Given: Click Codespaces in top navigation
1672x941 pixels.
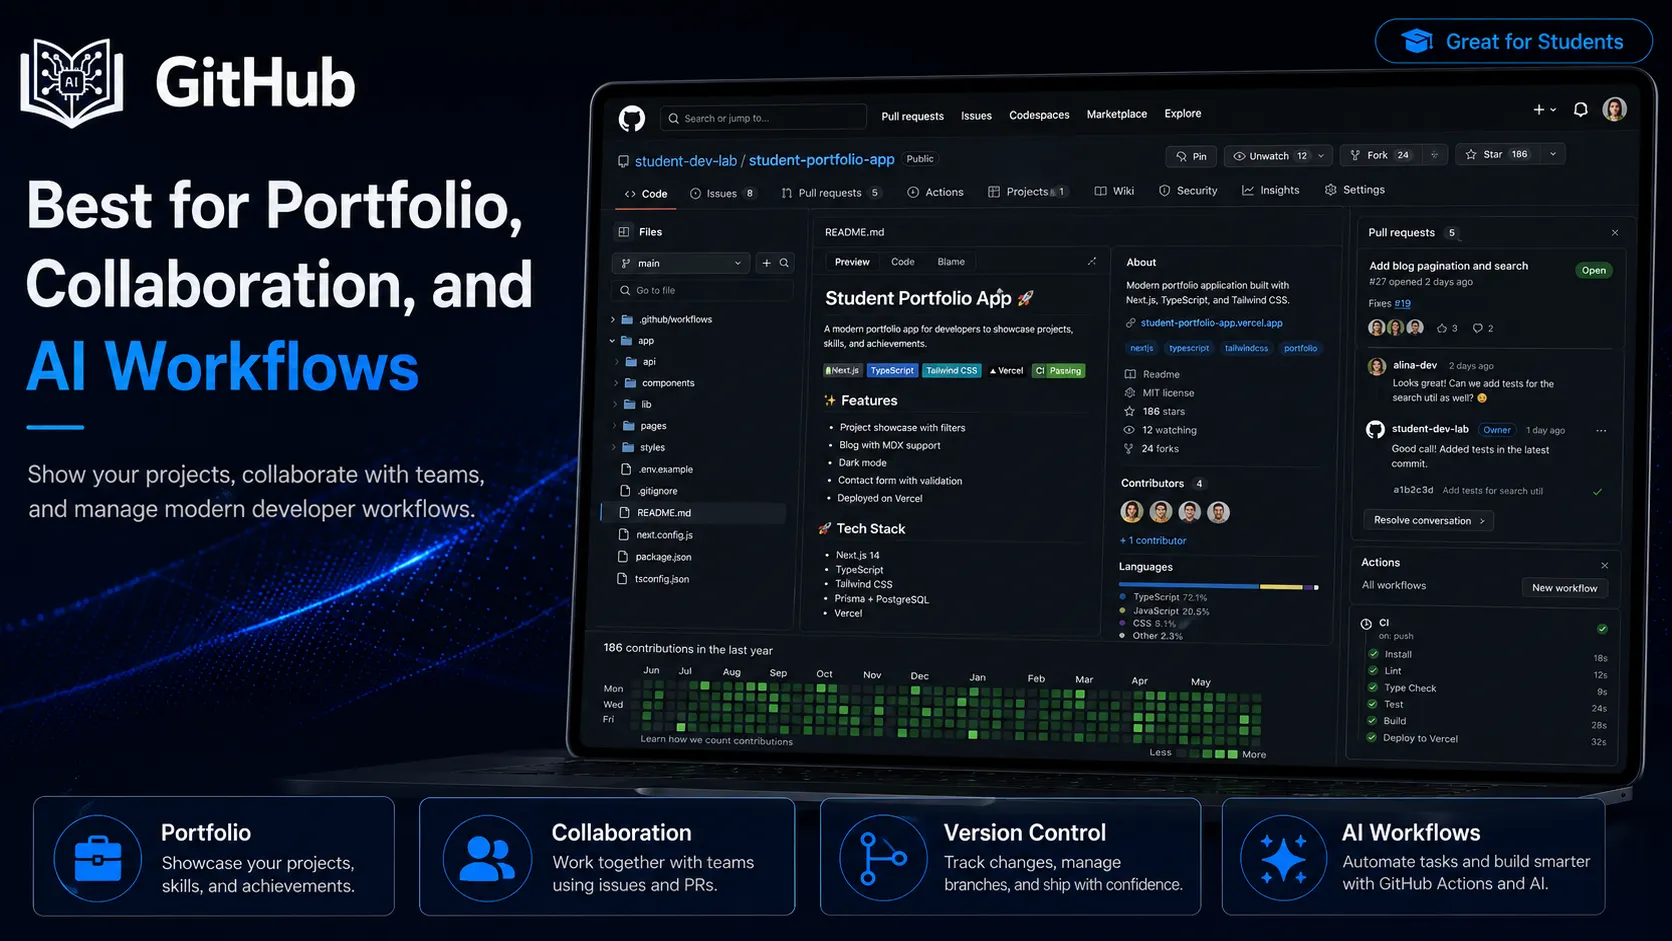Looking at the screenshot, I should click(x=1039, y=115).
